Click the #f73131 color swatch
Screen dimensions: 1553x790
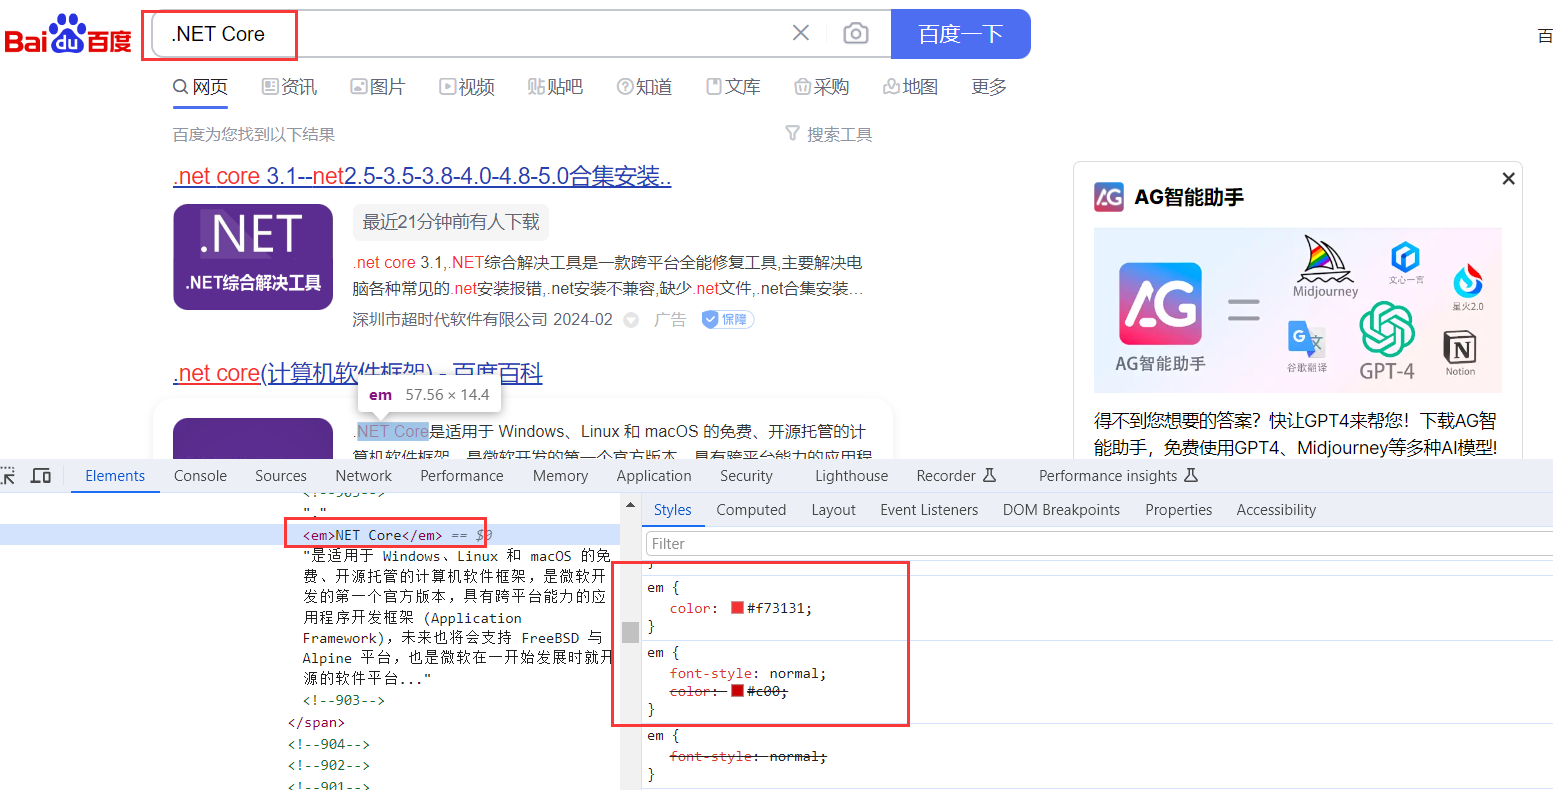coord(737,608)
